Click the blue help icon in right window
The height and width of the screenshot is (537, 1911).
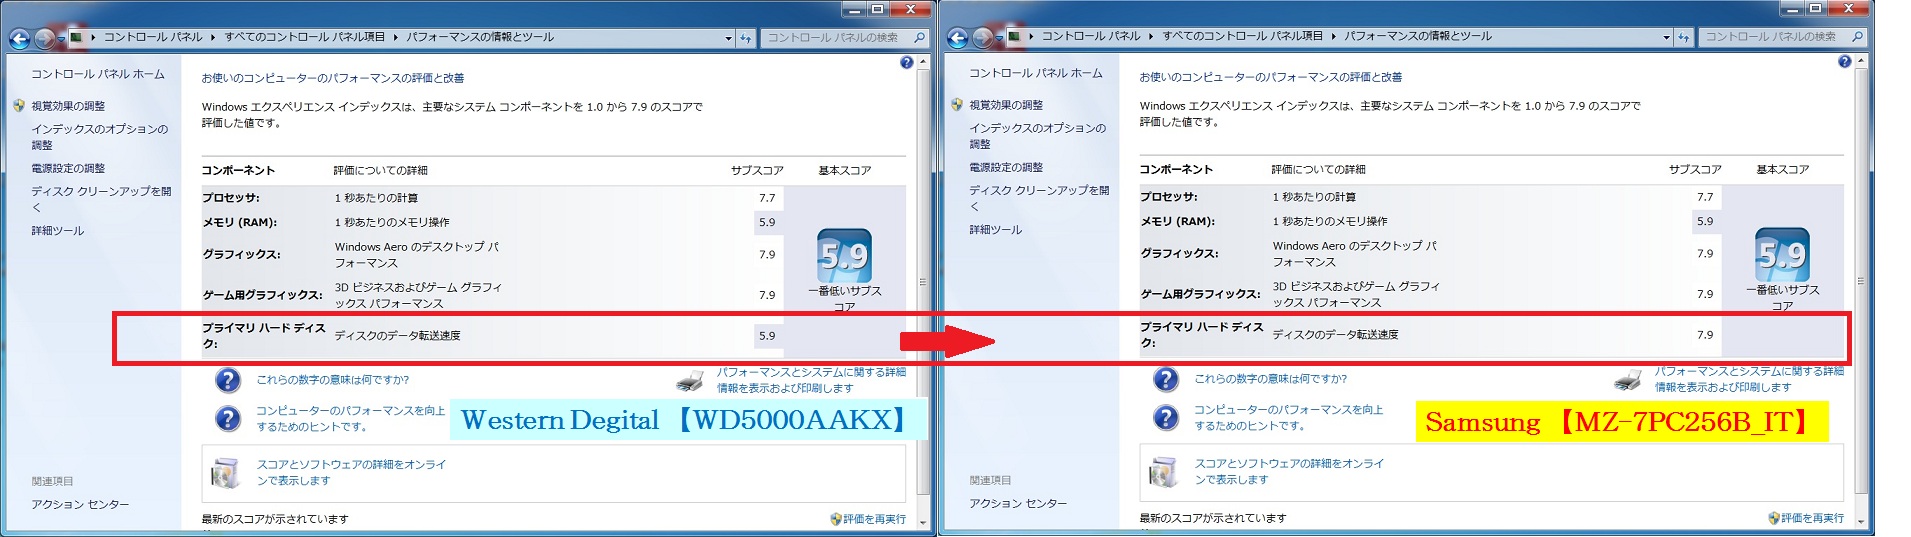[x=1845, y=61]
